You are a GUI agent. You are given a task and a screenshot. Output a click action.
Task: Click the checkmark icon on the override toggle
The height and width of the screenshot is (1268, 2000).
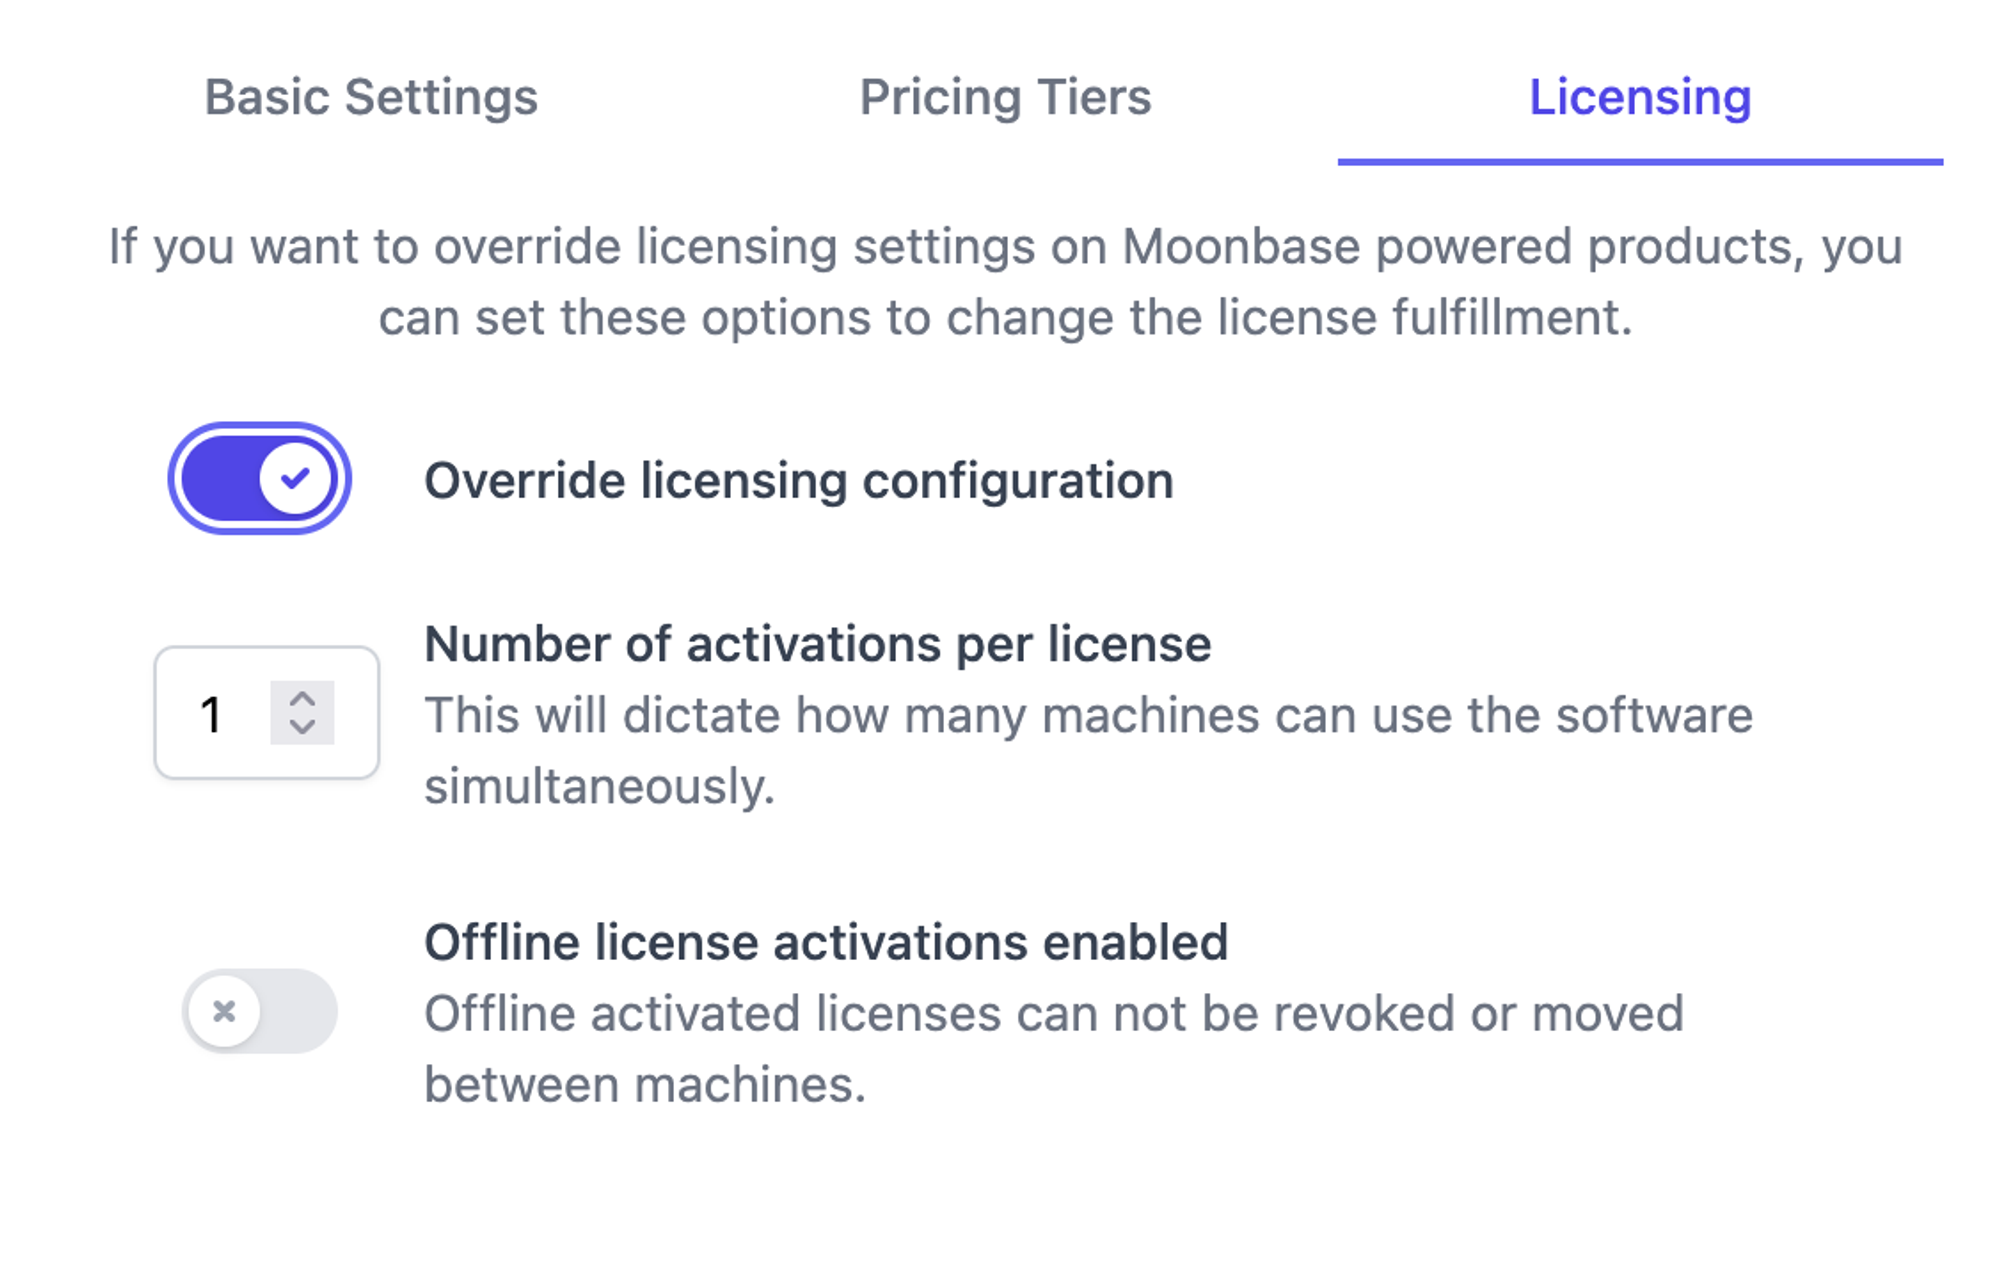(295, 479)
